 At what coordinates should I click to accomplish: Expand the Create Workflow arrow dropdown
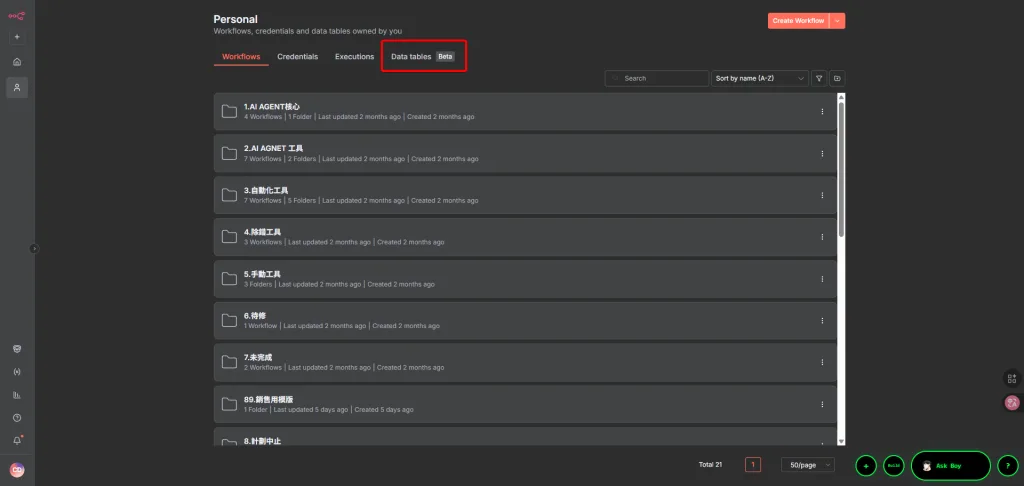click(x=838, y=21)
